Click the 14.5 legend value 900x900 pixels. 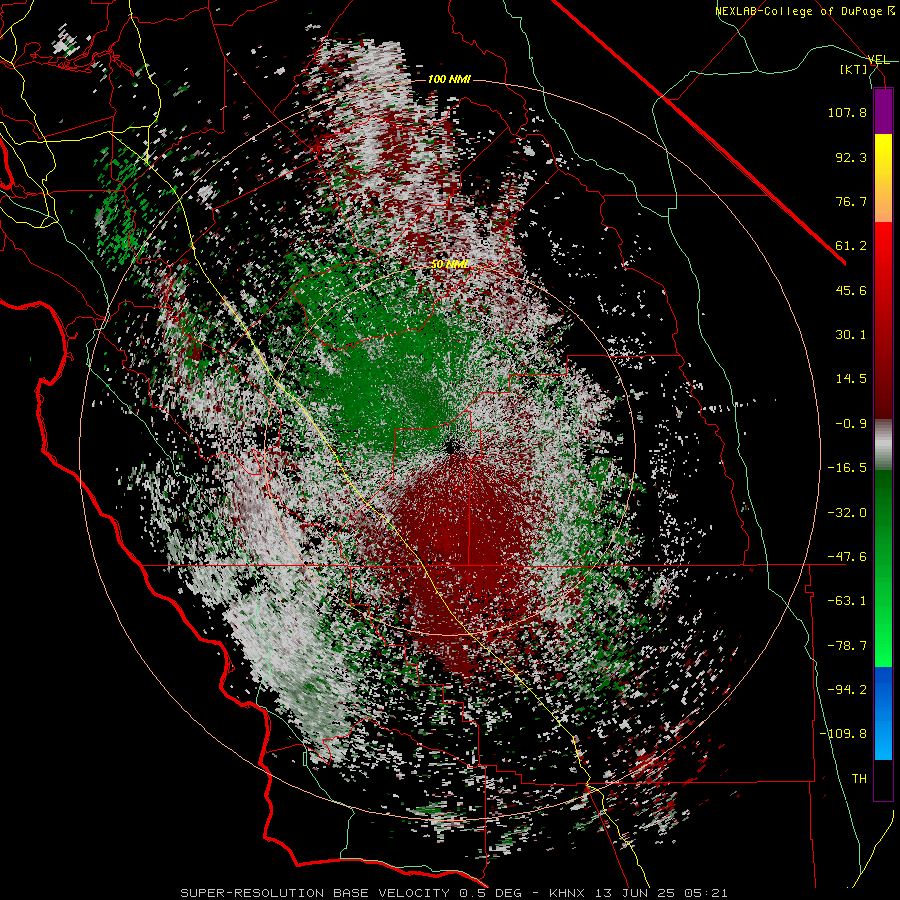coord(851,379)
